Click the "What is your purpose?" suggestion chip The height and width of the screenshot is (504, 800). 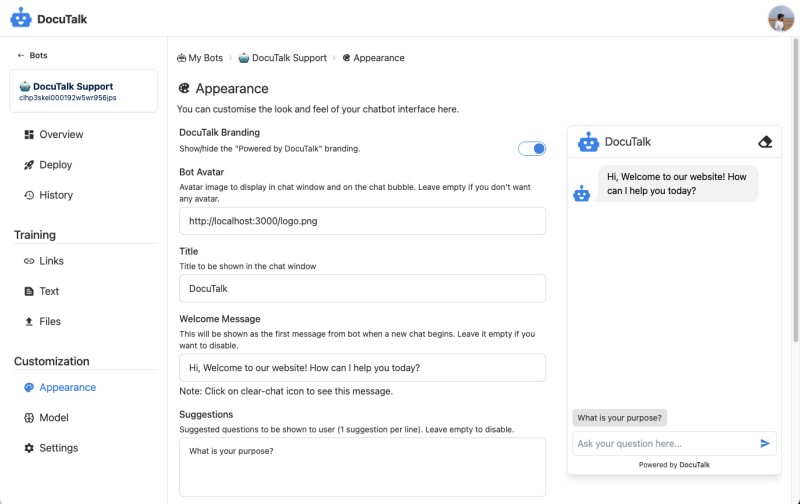(x=619, y=418)
